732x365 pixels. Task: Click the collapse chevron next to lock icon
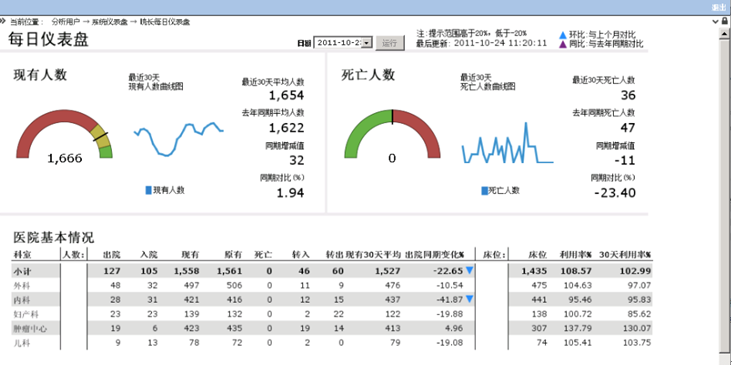pos(715,21)
